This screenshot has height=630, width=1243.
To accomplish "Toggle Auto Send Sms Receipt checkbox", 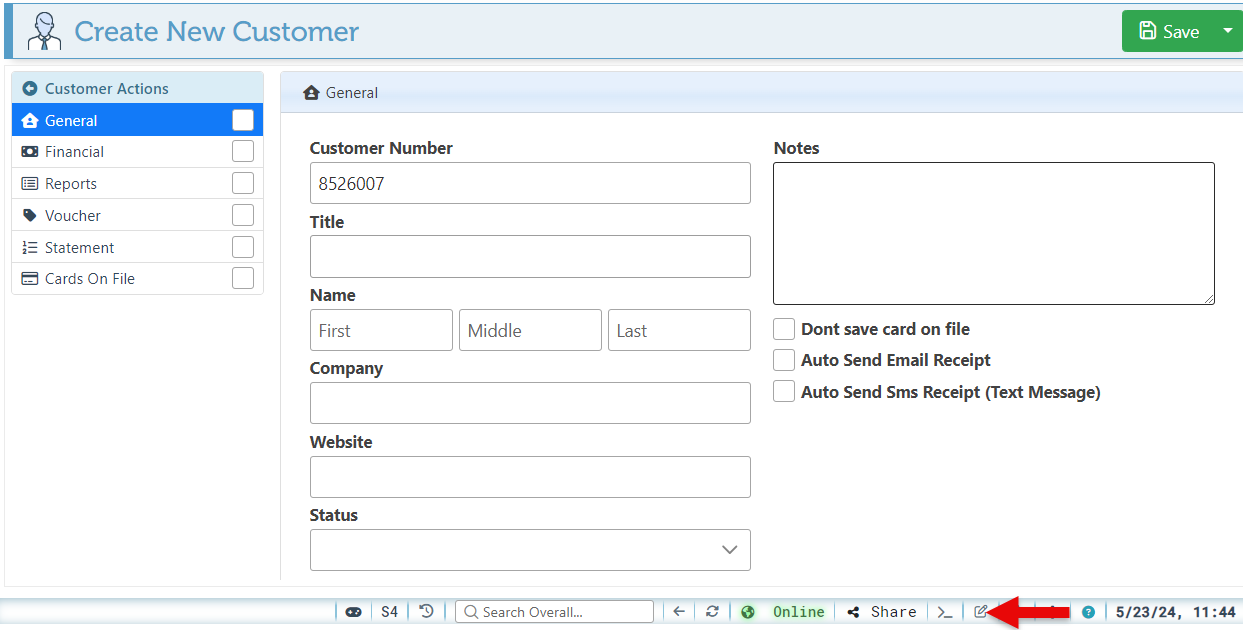I will coord(784,392).
